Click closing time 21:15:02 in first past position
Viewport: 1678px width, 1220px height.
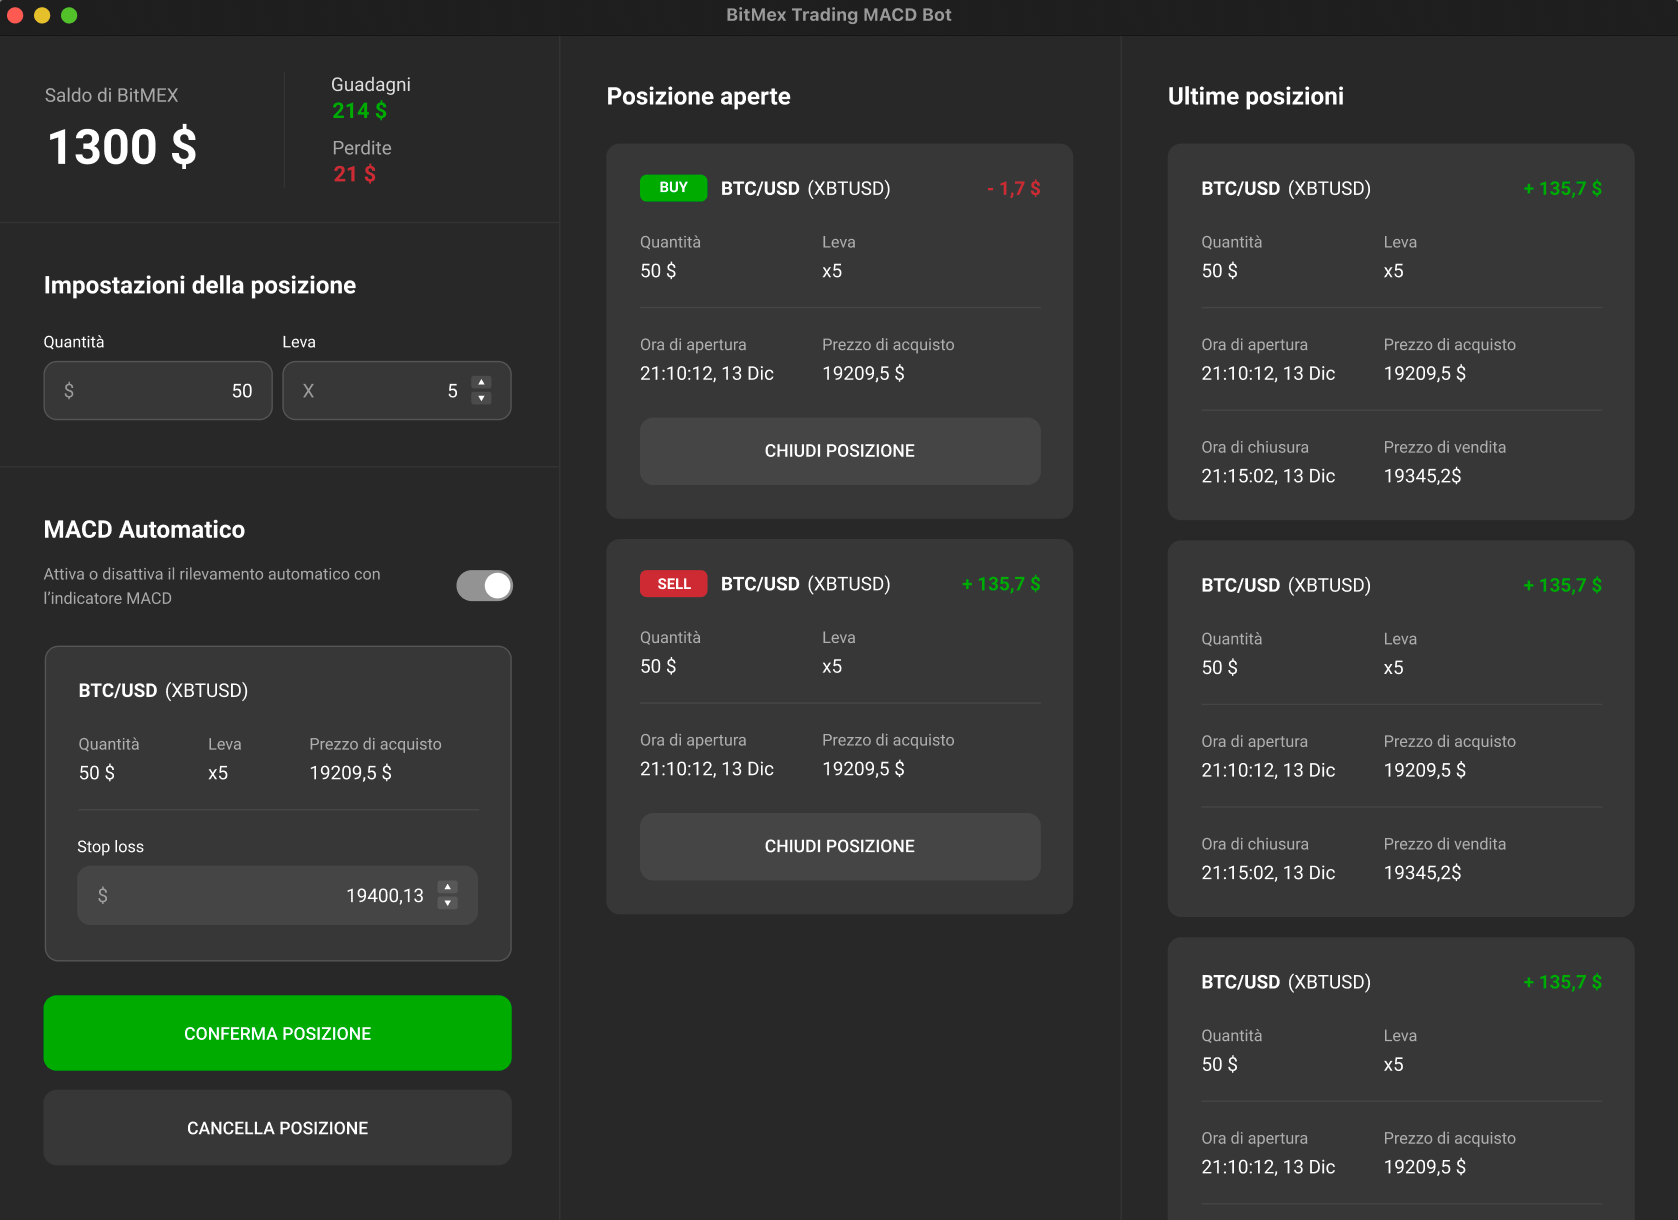tap(1268, 476)
